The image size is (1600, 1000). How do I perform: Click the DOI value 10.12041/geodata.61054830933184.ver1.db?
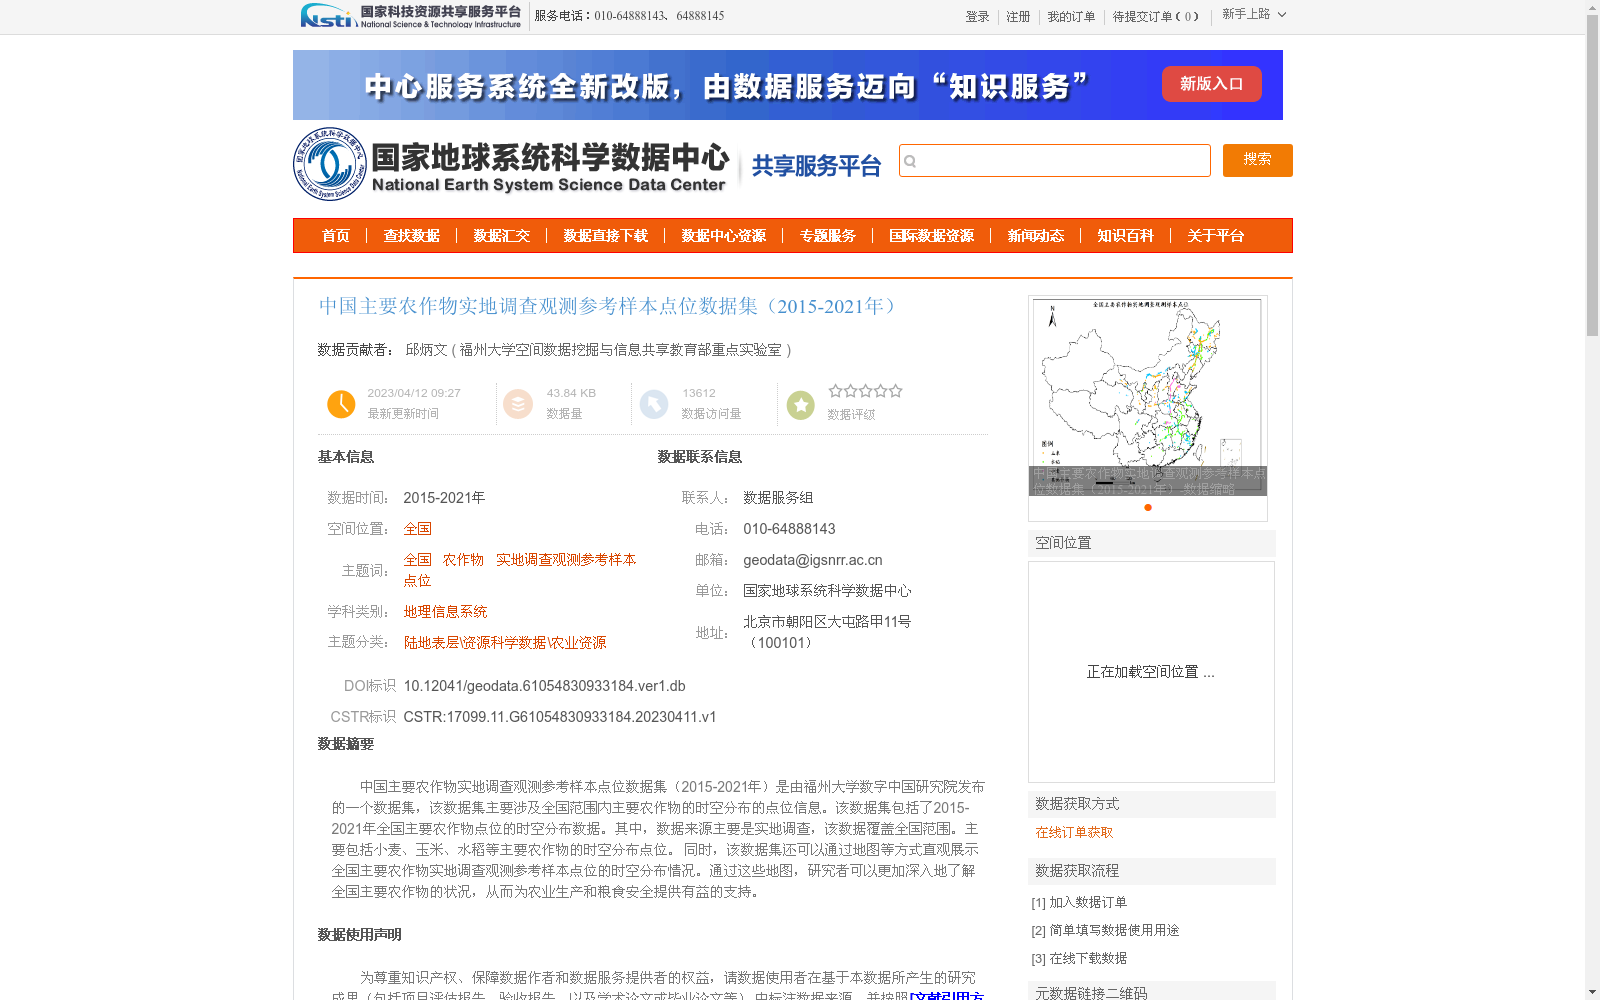pos(545,686)
